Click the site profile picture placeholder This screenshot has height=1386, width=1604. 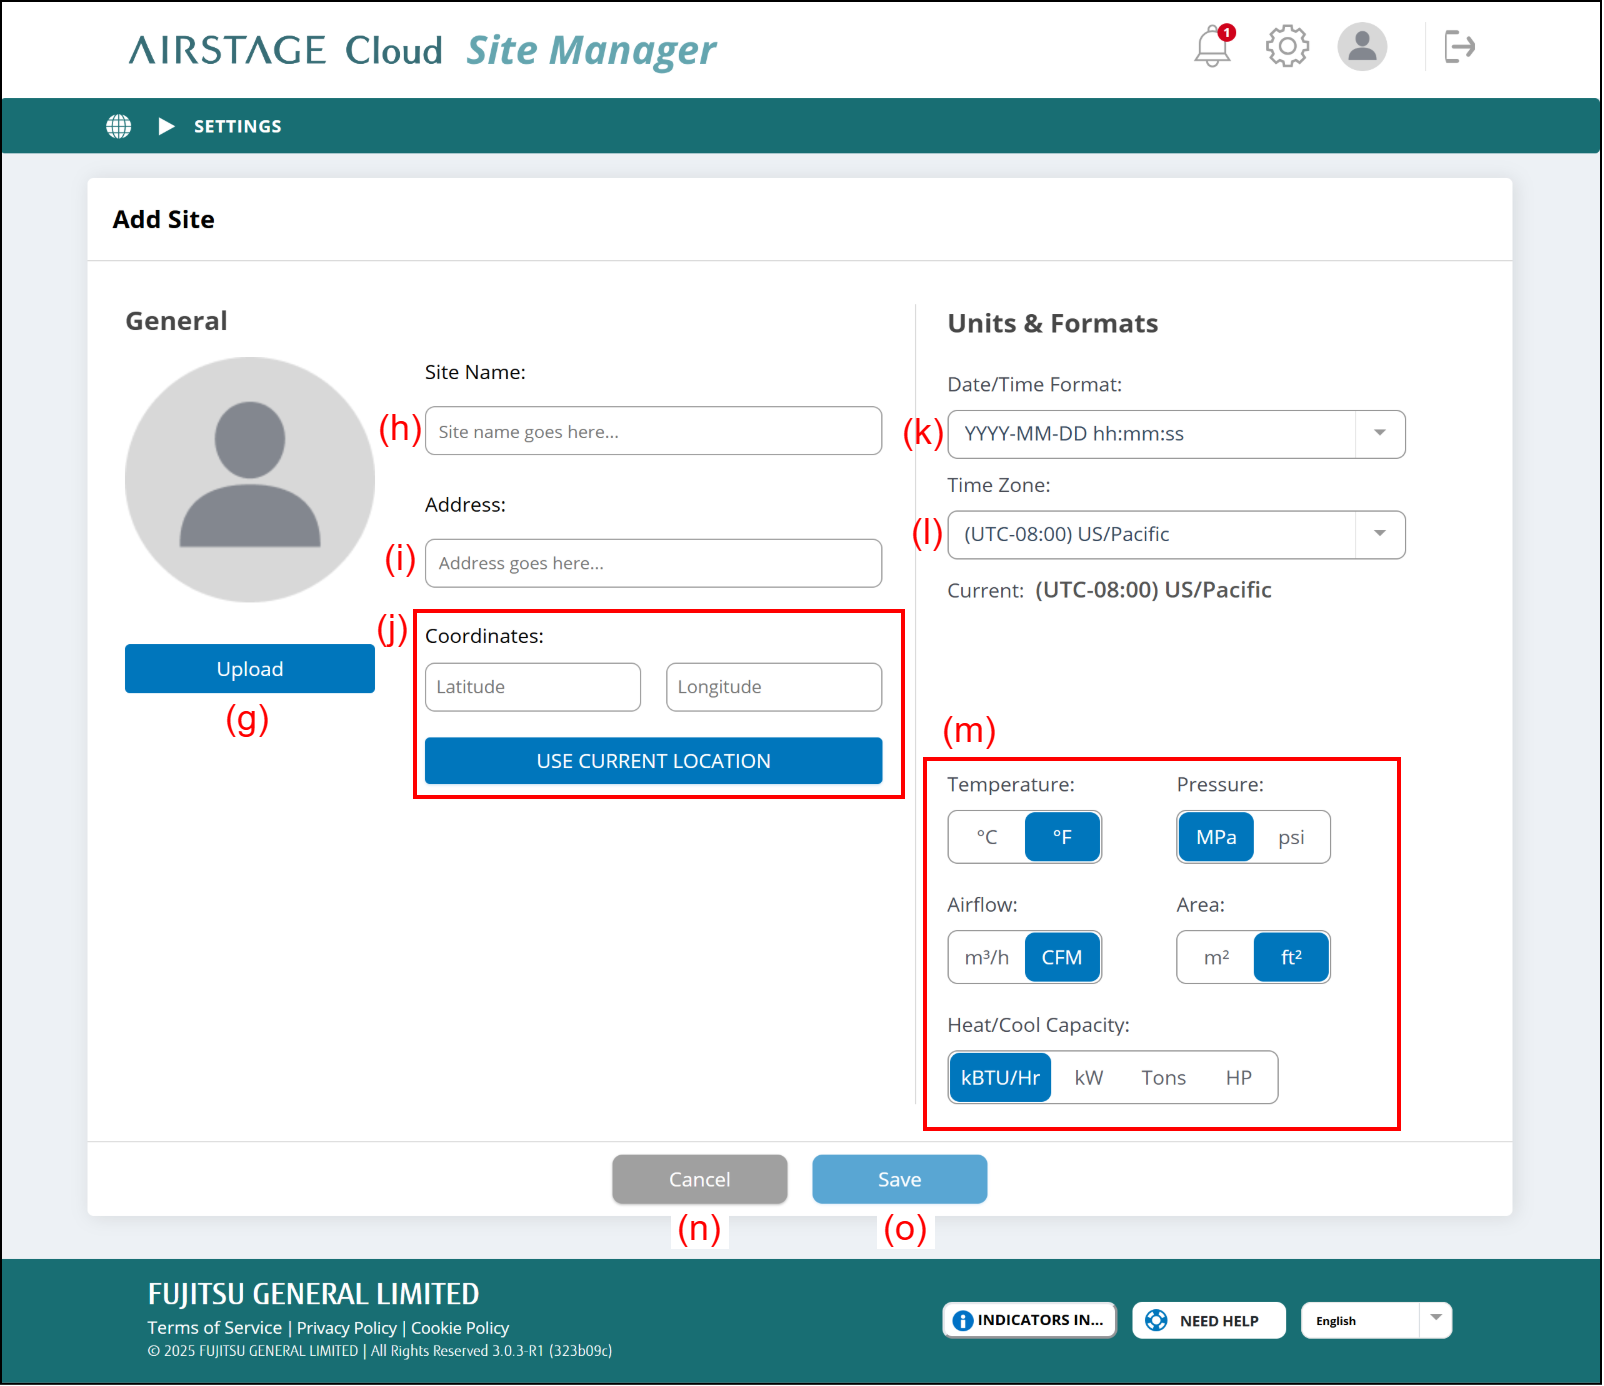pos(250,480)
